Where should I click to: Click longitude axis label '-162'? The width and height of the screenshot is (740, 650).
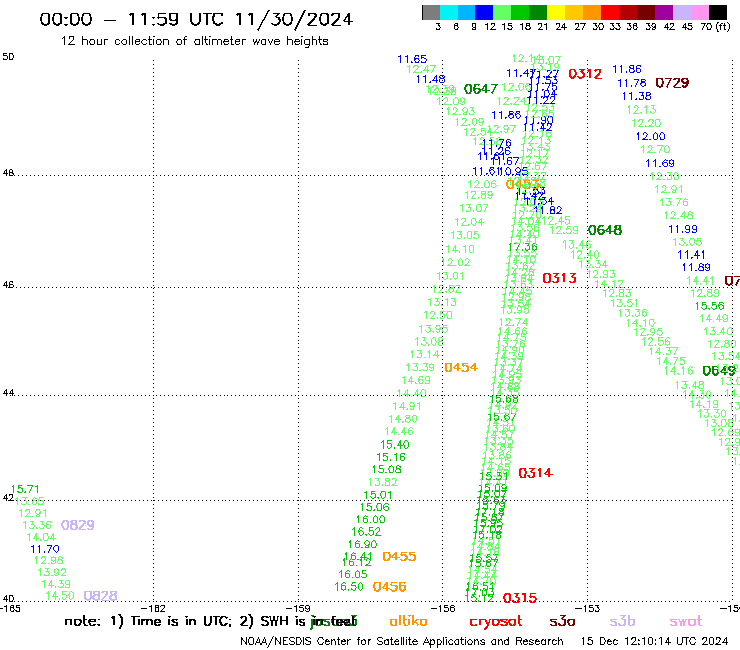(x=153, y=609)
